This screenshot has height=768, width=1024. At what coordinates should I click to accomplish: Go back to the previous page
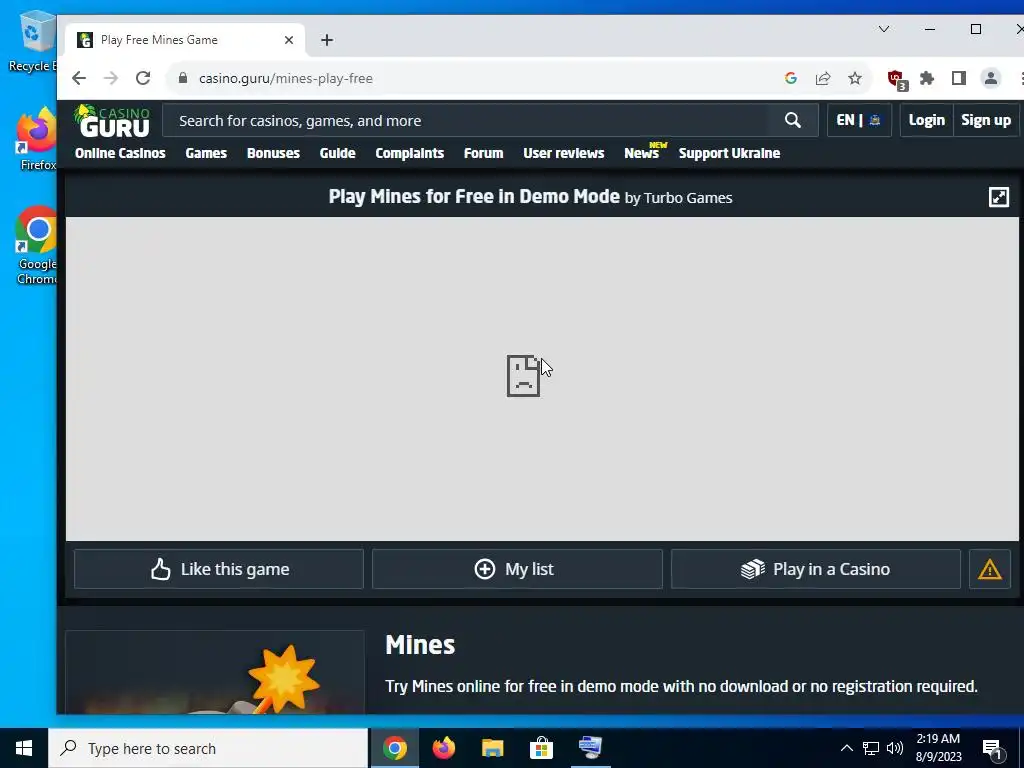click(x=79, y=78)
